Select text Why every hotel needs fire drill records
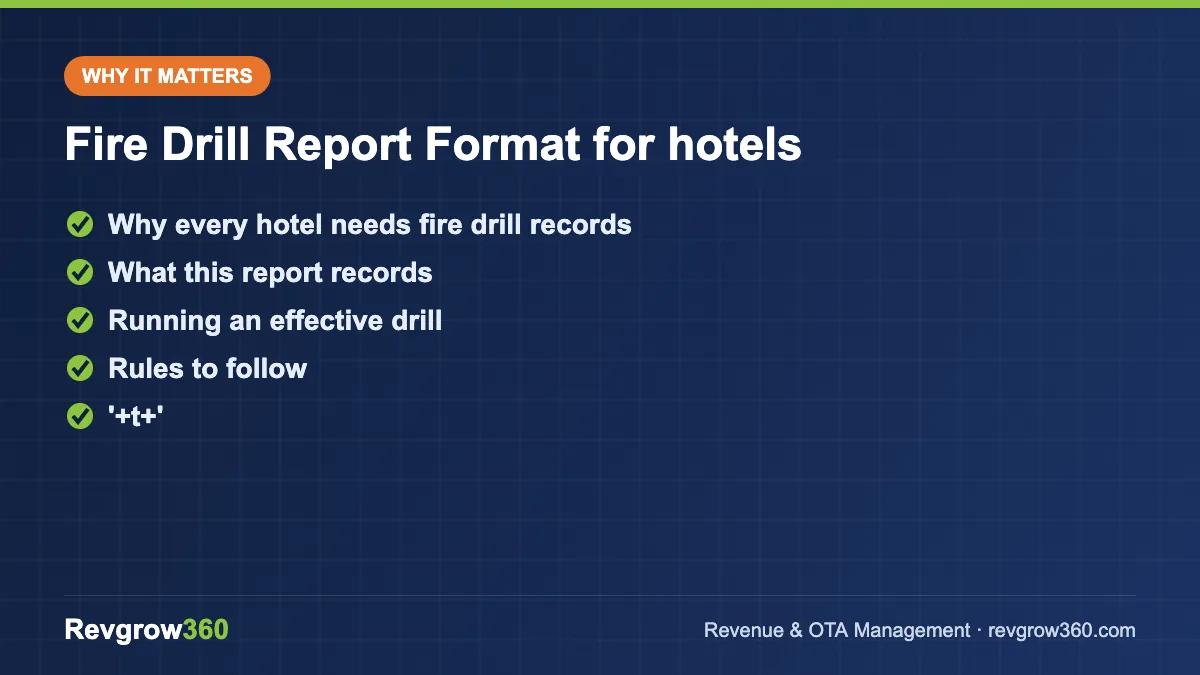 pyautogui.click(x=370, y=224)
